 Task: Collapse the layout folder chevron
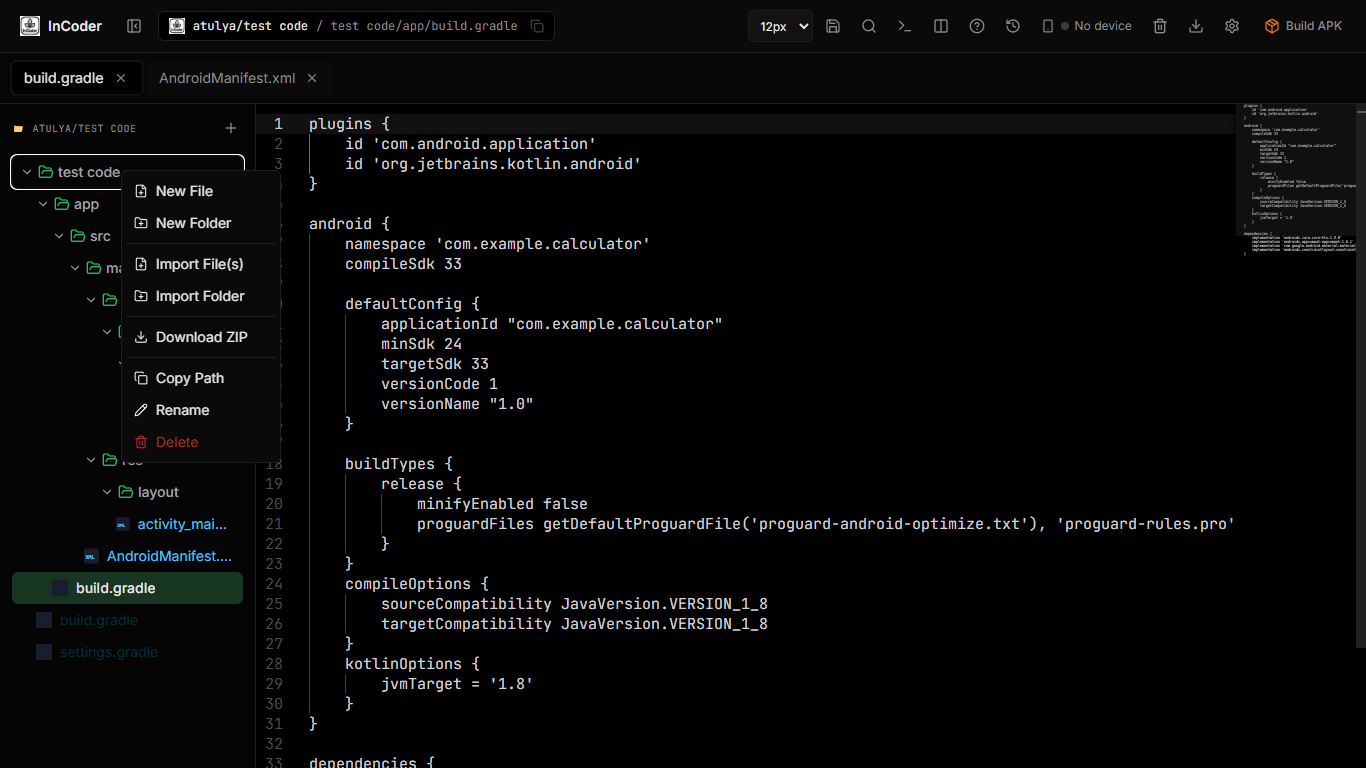pos(107,492)
